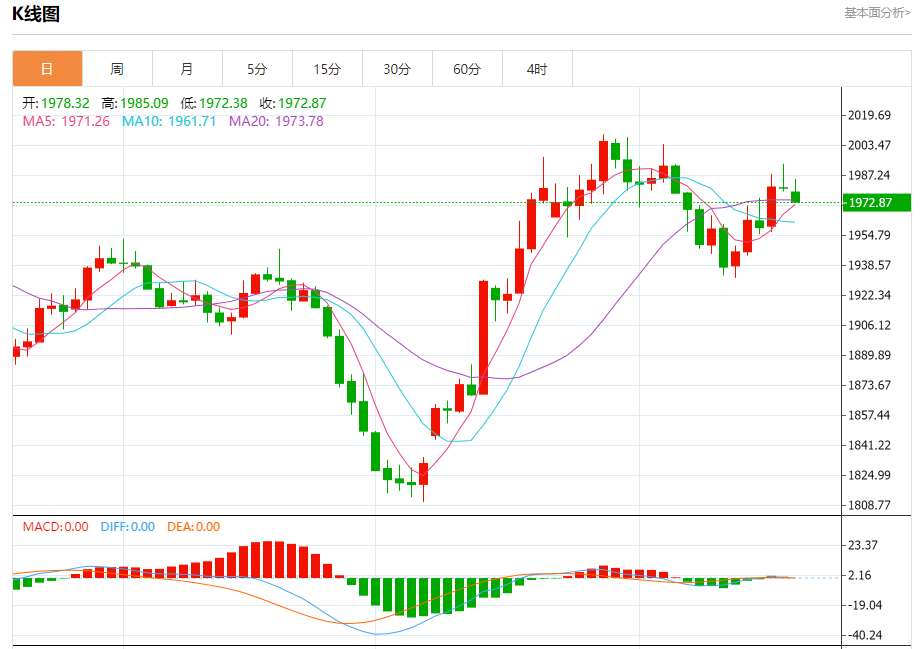Image resolution: width=920 pixels, height=649 pixels.
Task: Click the 2.16 MACD axis label
Action: tap(860, 576)
